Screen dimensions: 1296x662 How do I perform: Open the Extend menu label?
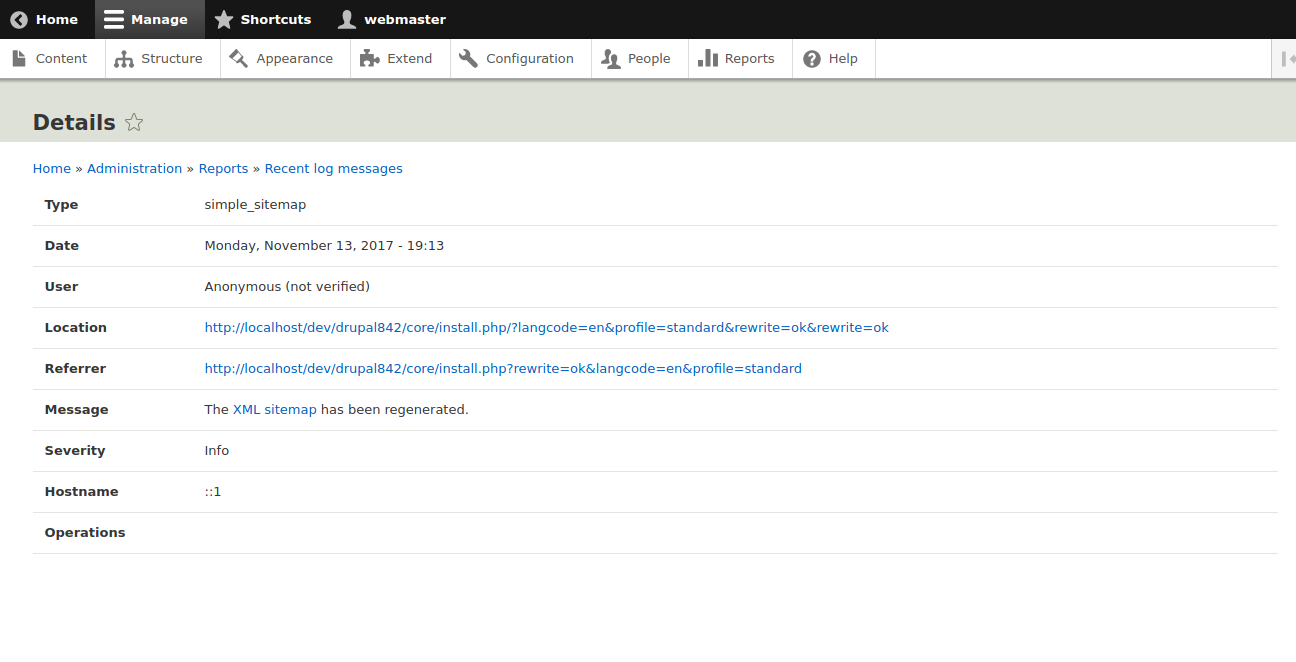click(410, 59)
